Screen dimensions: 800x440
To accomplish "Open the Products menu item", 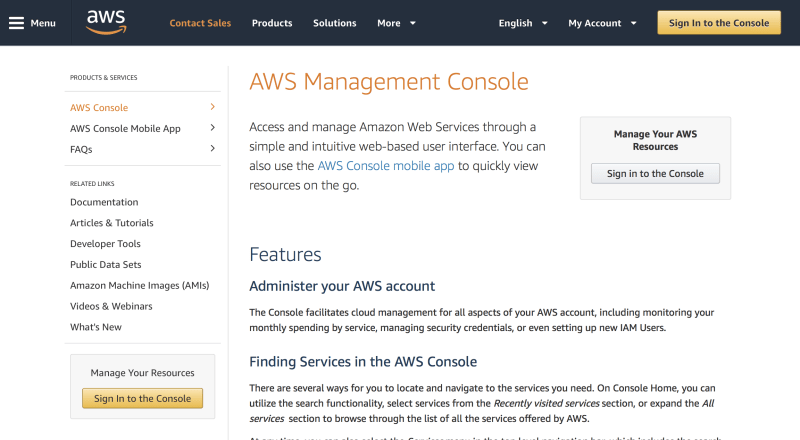I will click(x=272, y=23).
